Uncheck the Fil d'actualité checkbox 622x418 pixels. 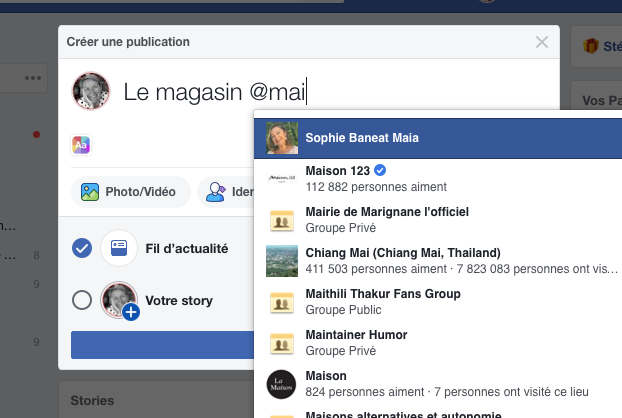click(82, 248)
